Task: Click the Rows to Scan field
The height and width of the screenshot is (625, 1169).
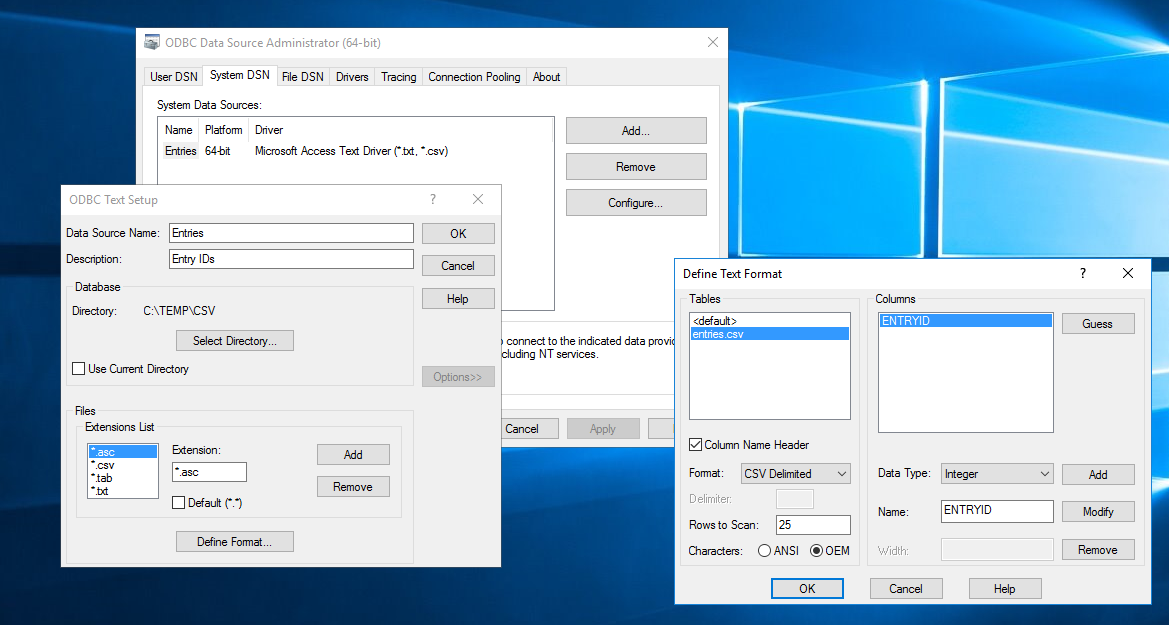Action: coord(813,525)
